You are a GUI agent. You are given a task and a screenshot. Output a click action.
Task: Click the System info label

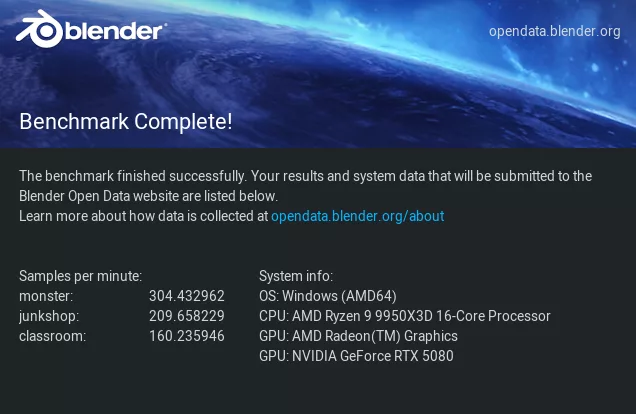click(295, 276)
